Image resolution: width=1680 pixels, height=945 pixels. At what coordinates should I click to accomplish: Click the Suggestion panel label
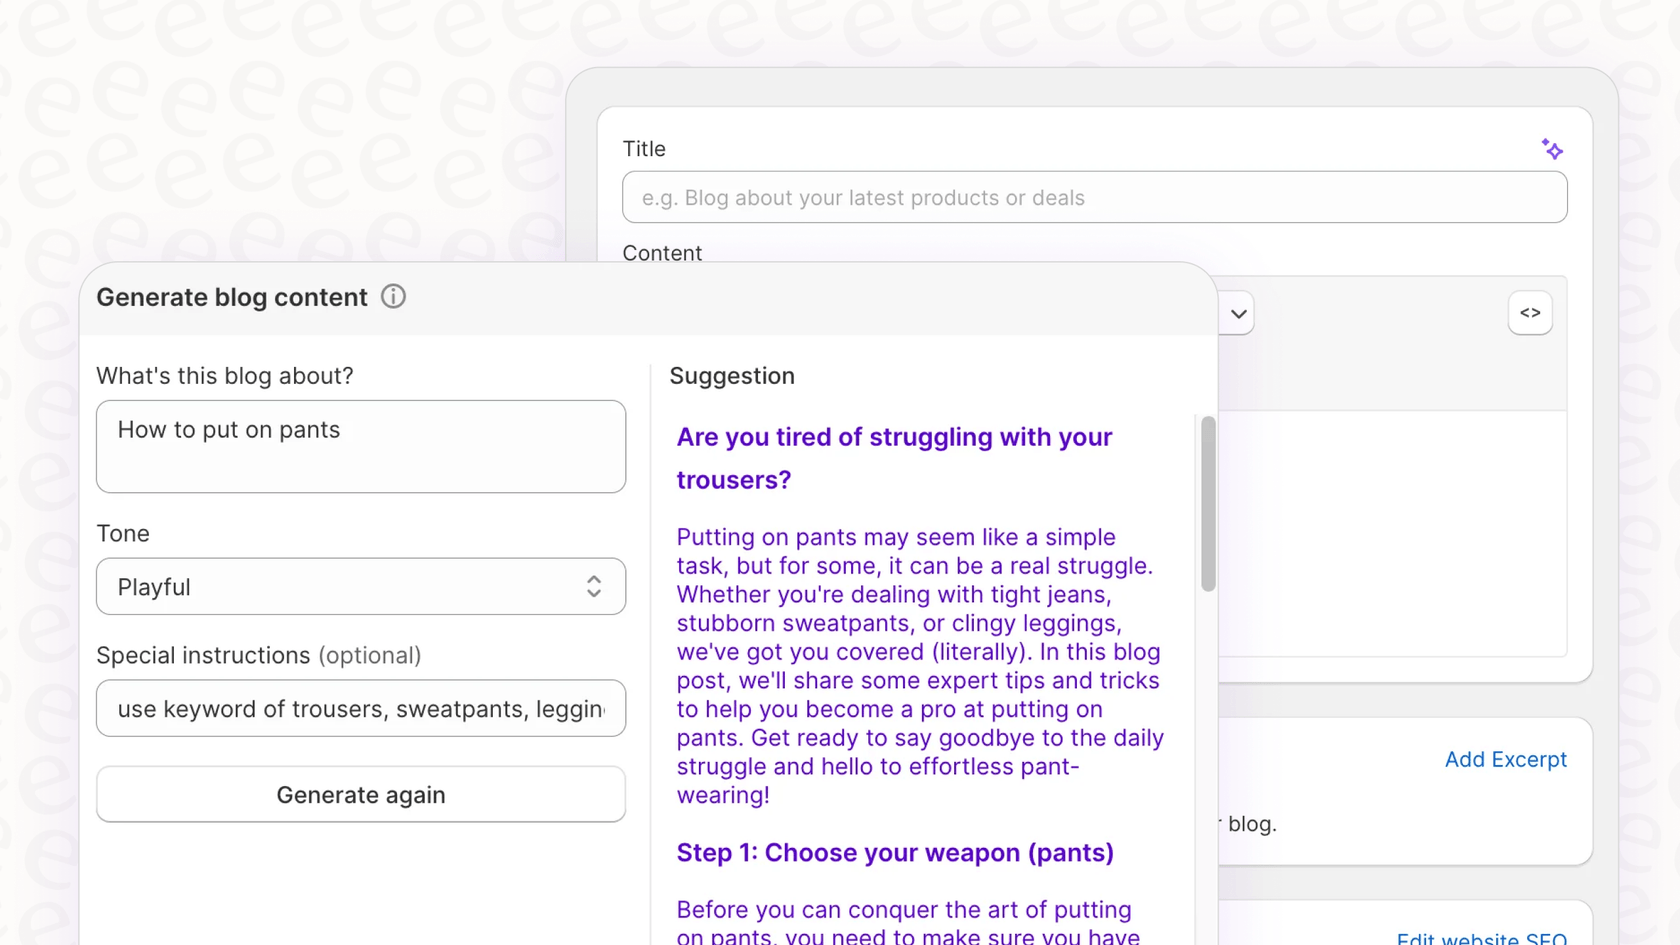732,375
